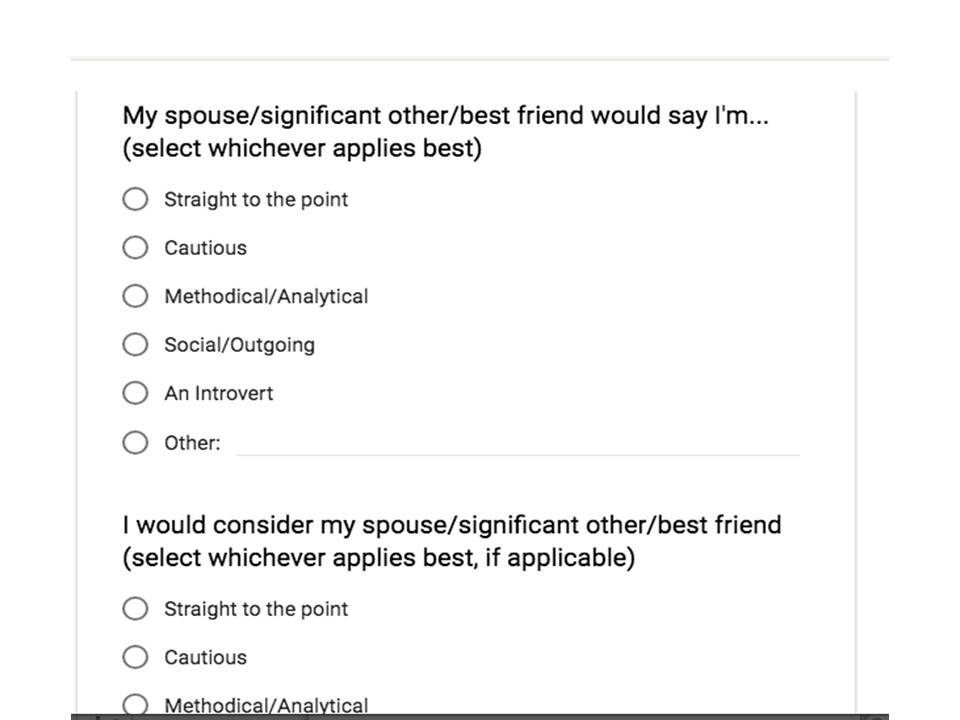Choose Cautious radio under 'I would consider' question
The height and width of the screenshot is (720, 960).
point(135,657)
